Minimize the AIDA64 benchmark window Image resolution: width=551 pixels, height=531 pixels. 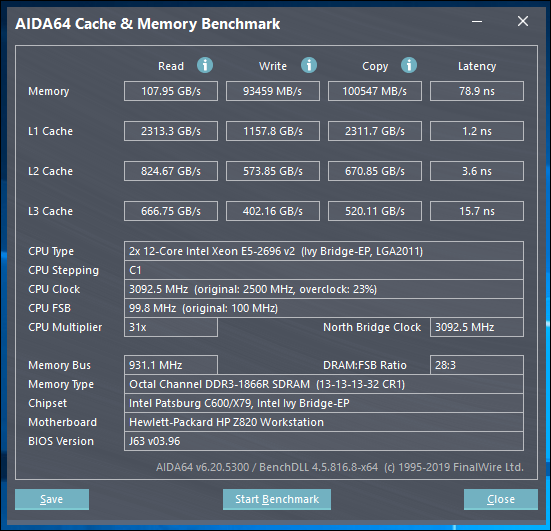[477, 22]
